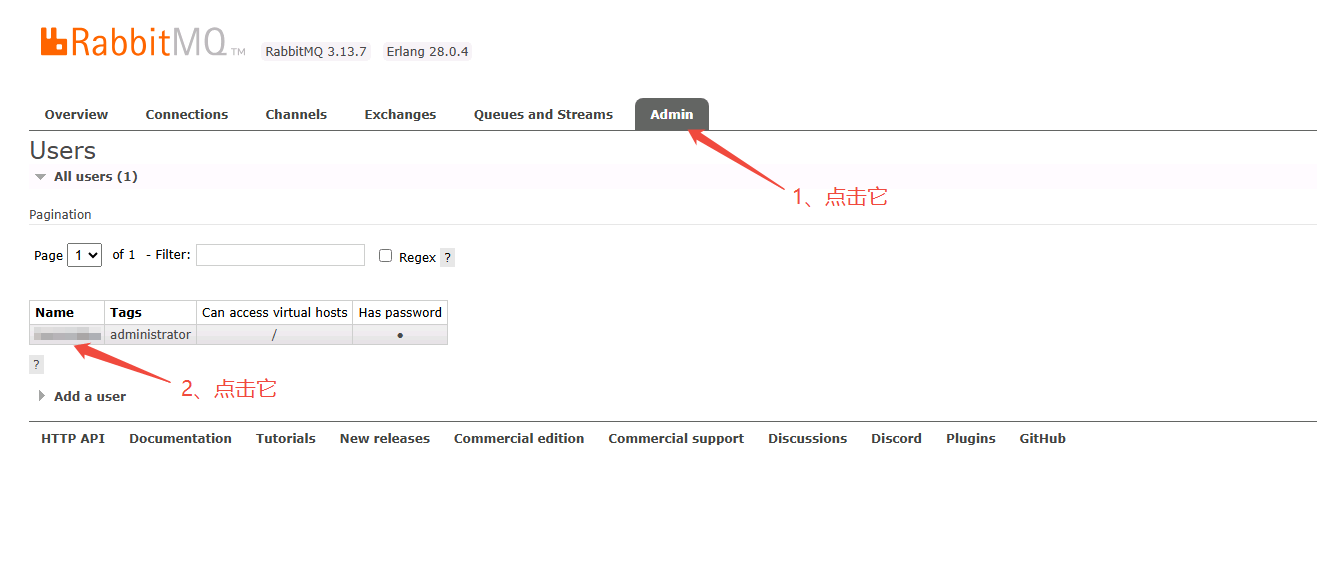Image resolution: width=1317 pixels, height=567 pixels.
Task: Focus the Filter text field
Action: point(280,255)
